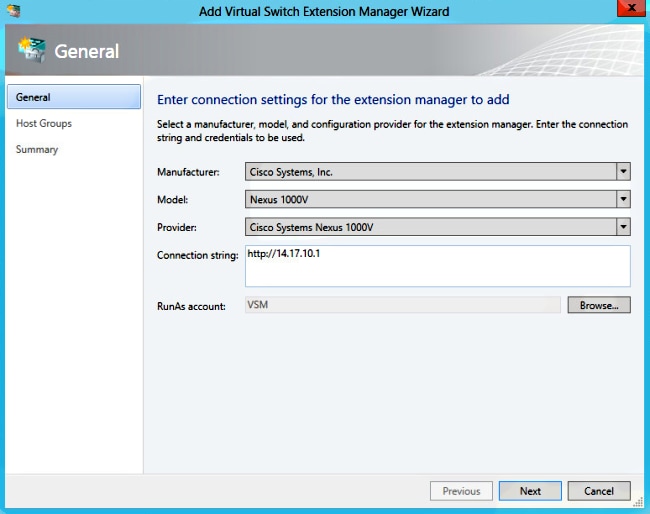Cancel the wizard
The image size is (650, 514).
pyautogui.click(x=599, y=491)
